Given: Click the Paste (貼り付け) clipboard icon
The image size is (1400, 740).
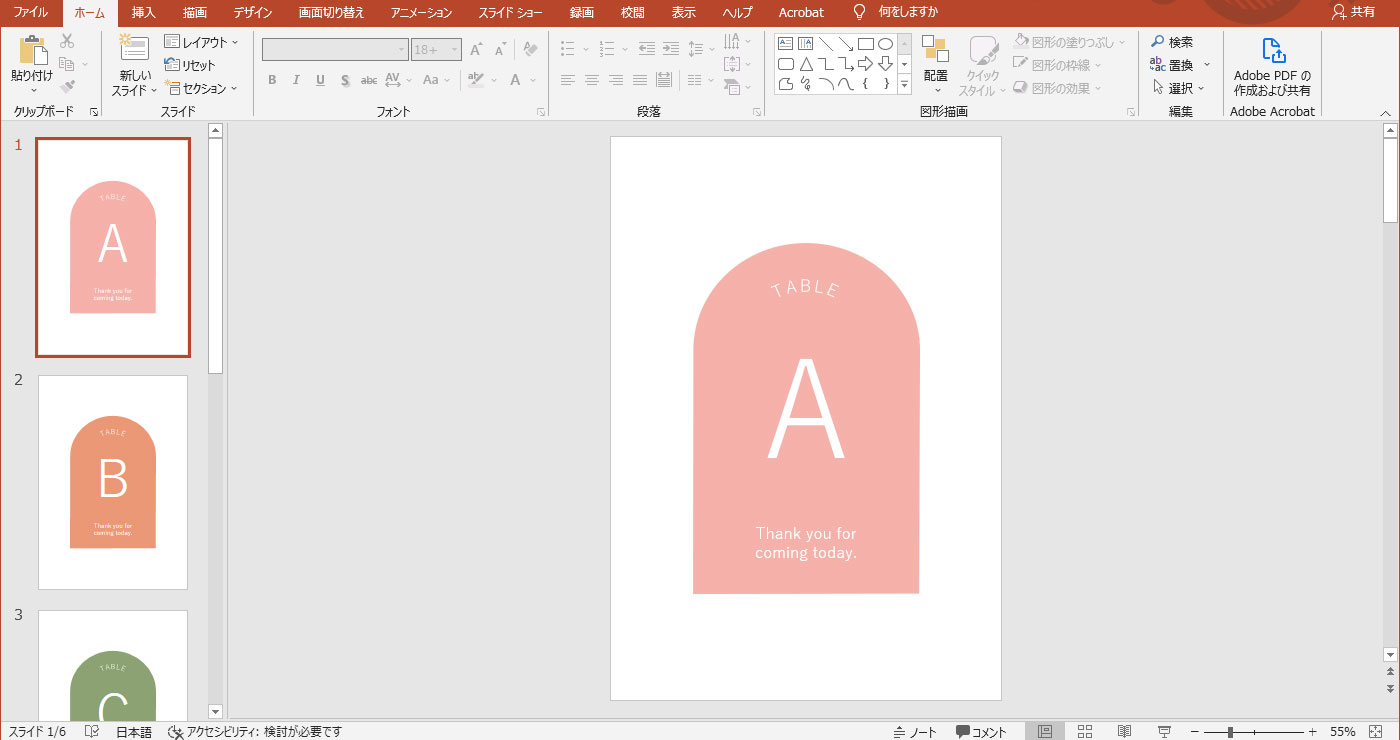Looking at the screenshot, I should (x=33, y=50).
